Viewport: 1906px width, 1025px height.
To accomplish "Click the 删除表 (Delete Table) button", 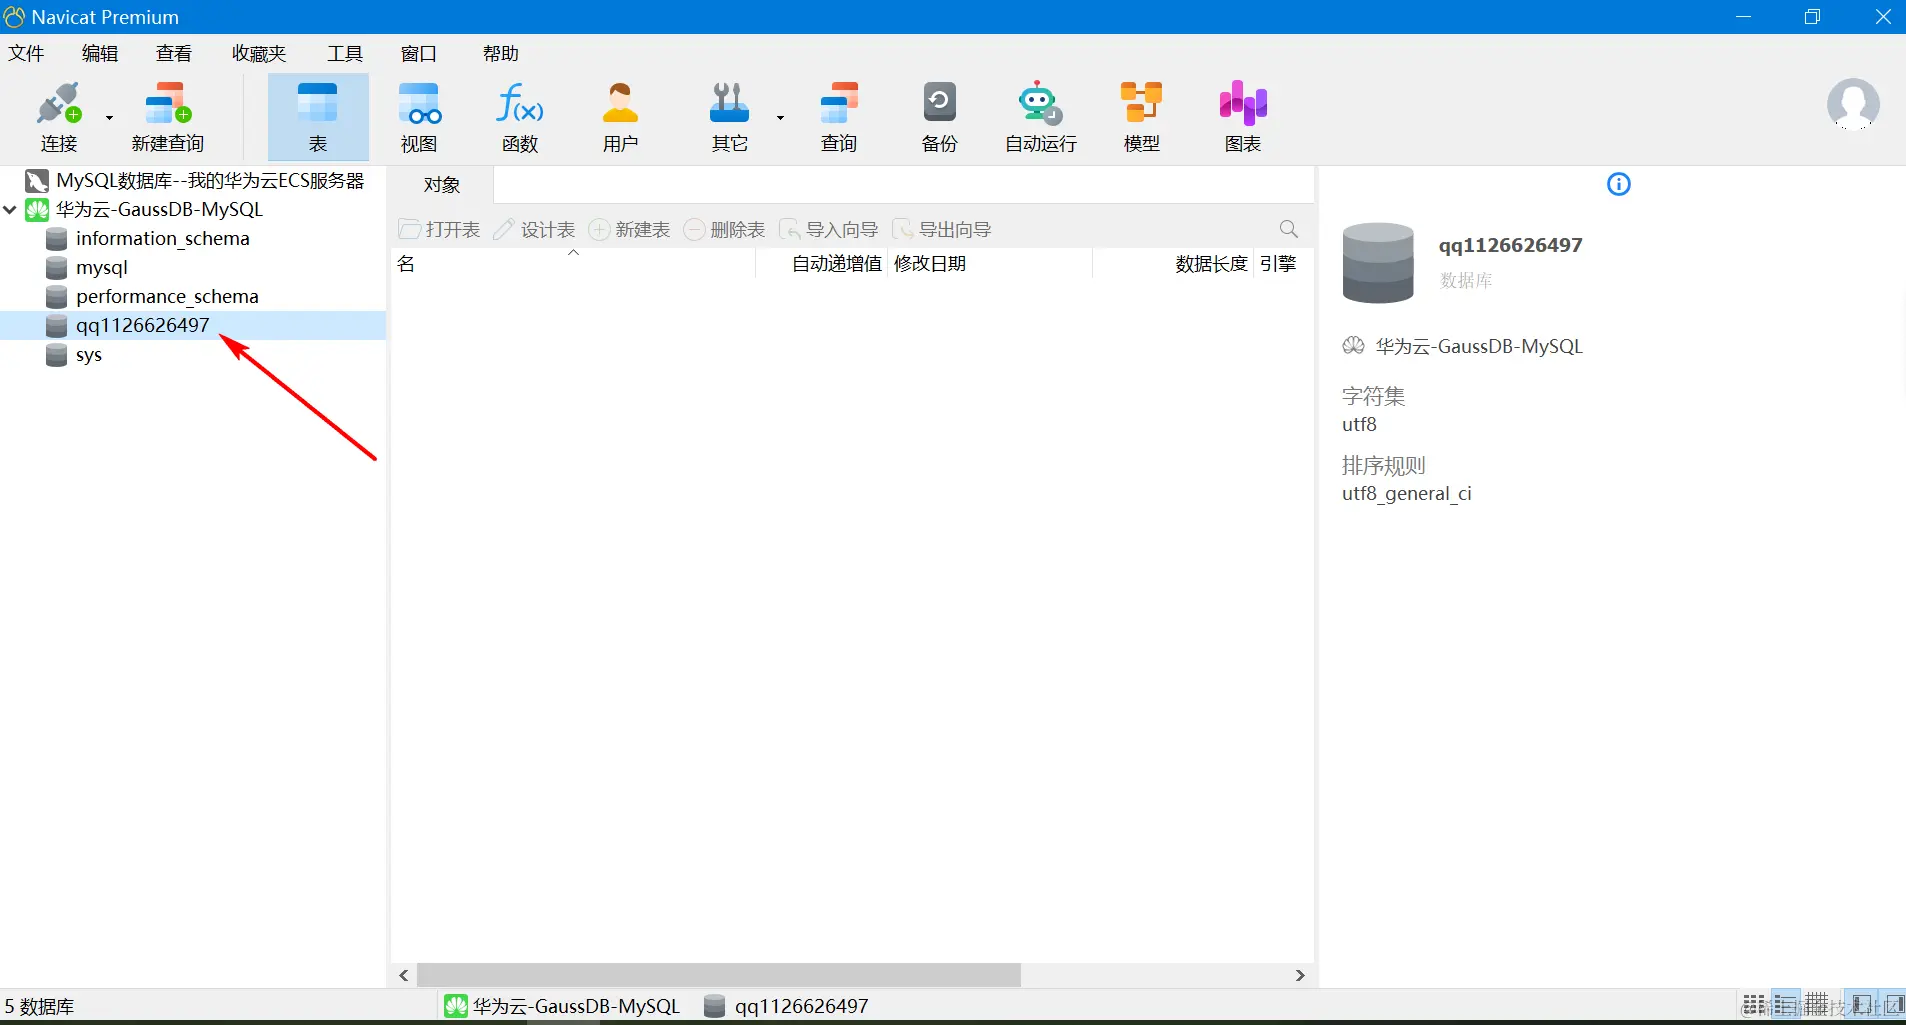I will 725,230.
